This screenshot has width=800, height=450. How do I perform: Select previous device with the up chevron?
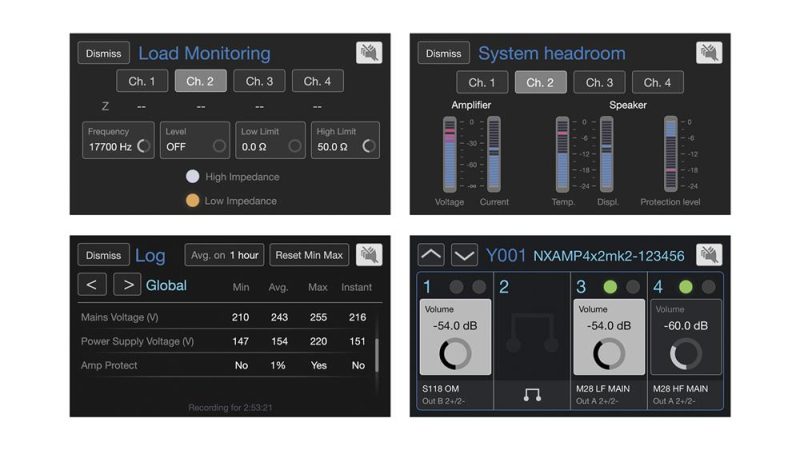pos(431,255)
